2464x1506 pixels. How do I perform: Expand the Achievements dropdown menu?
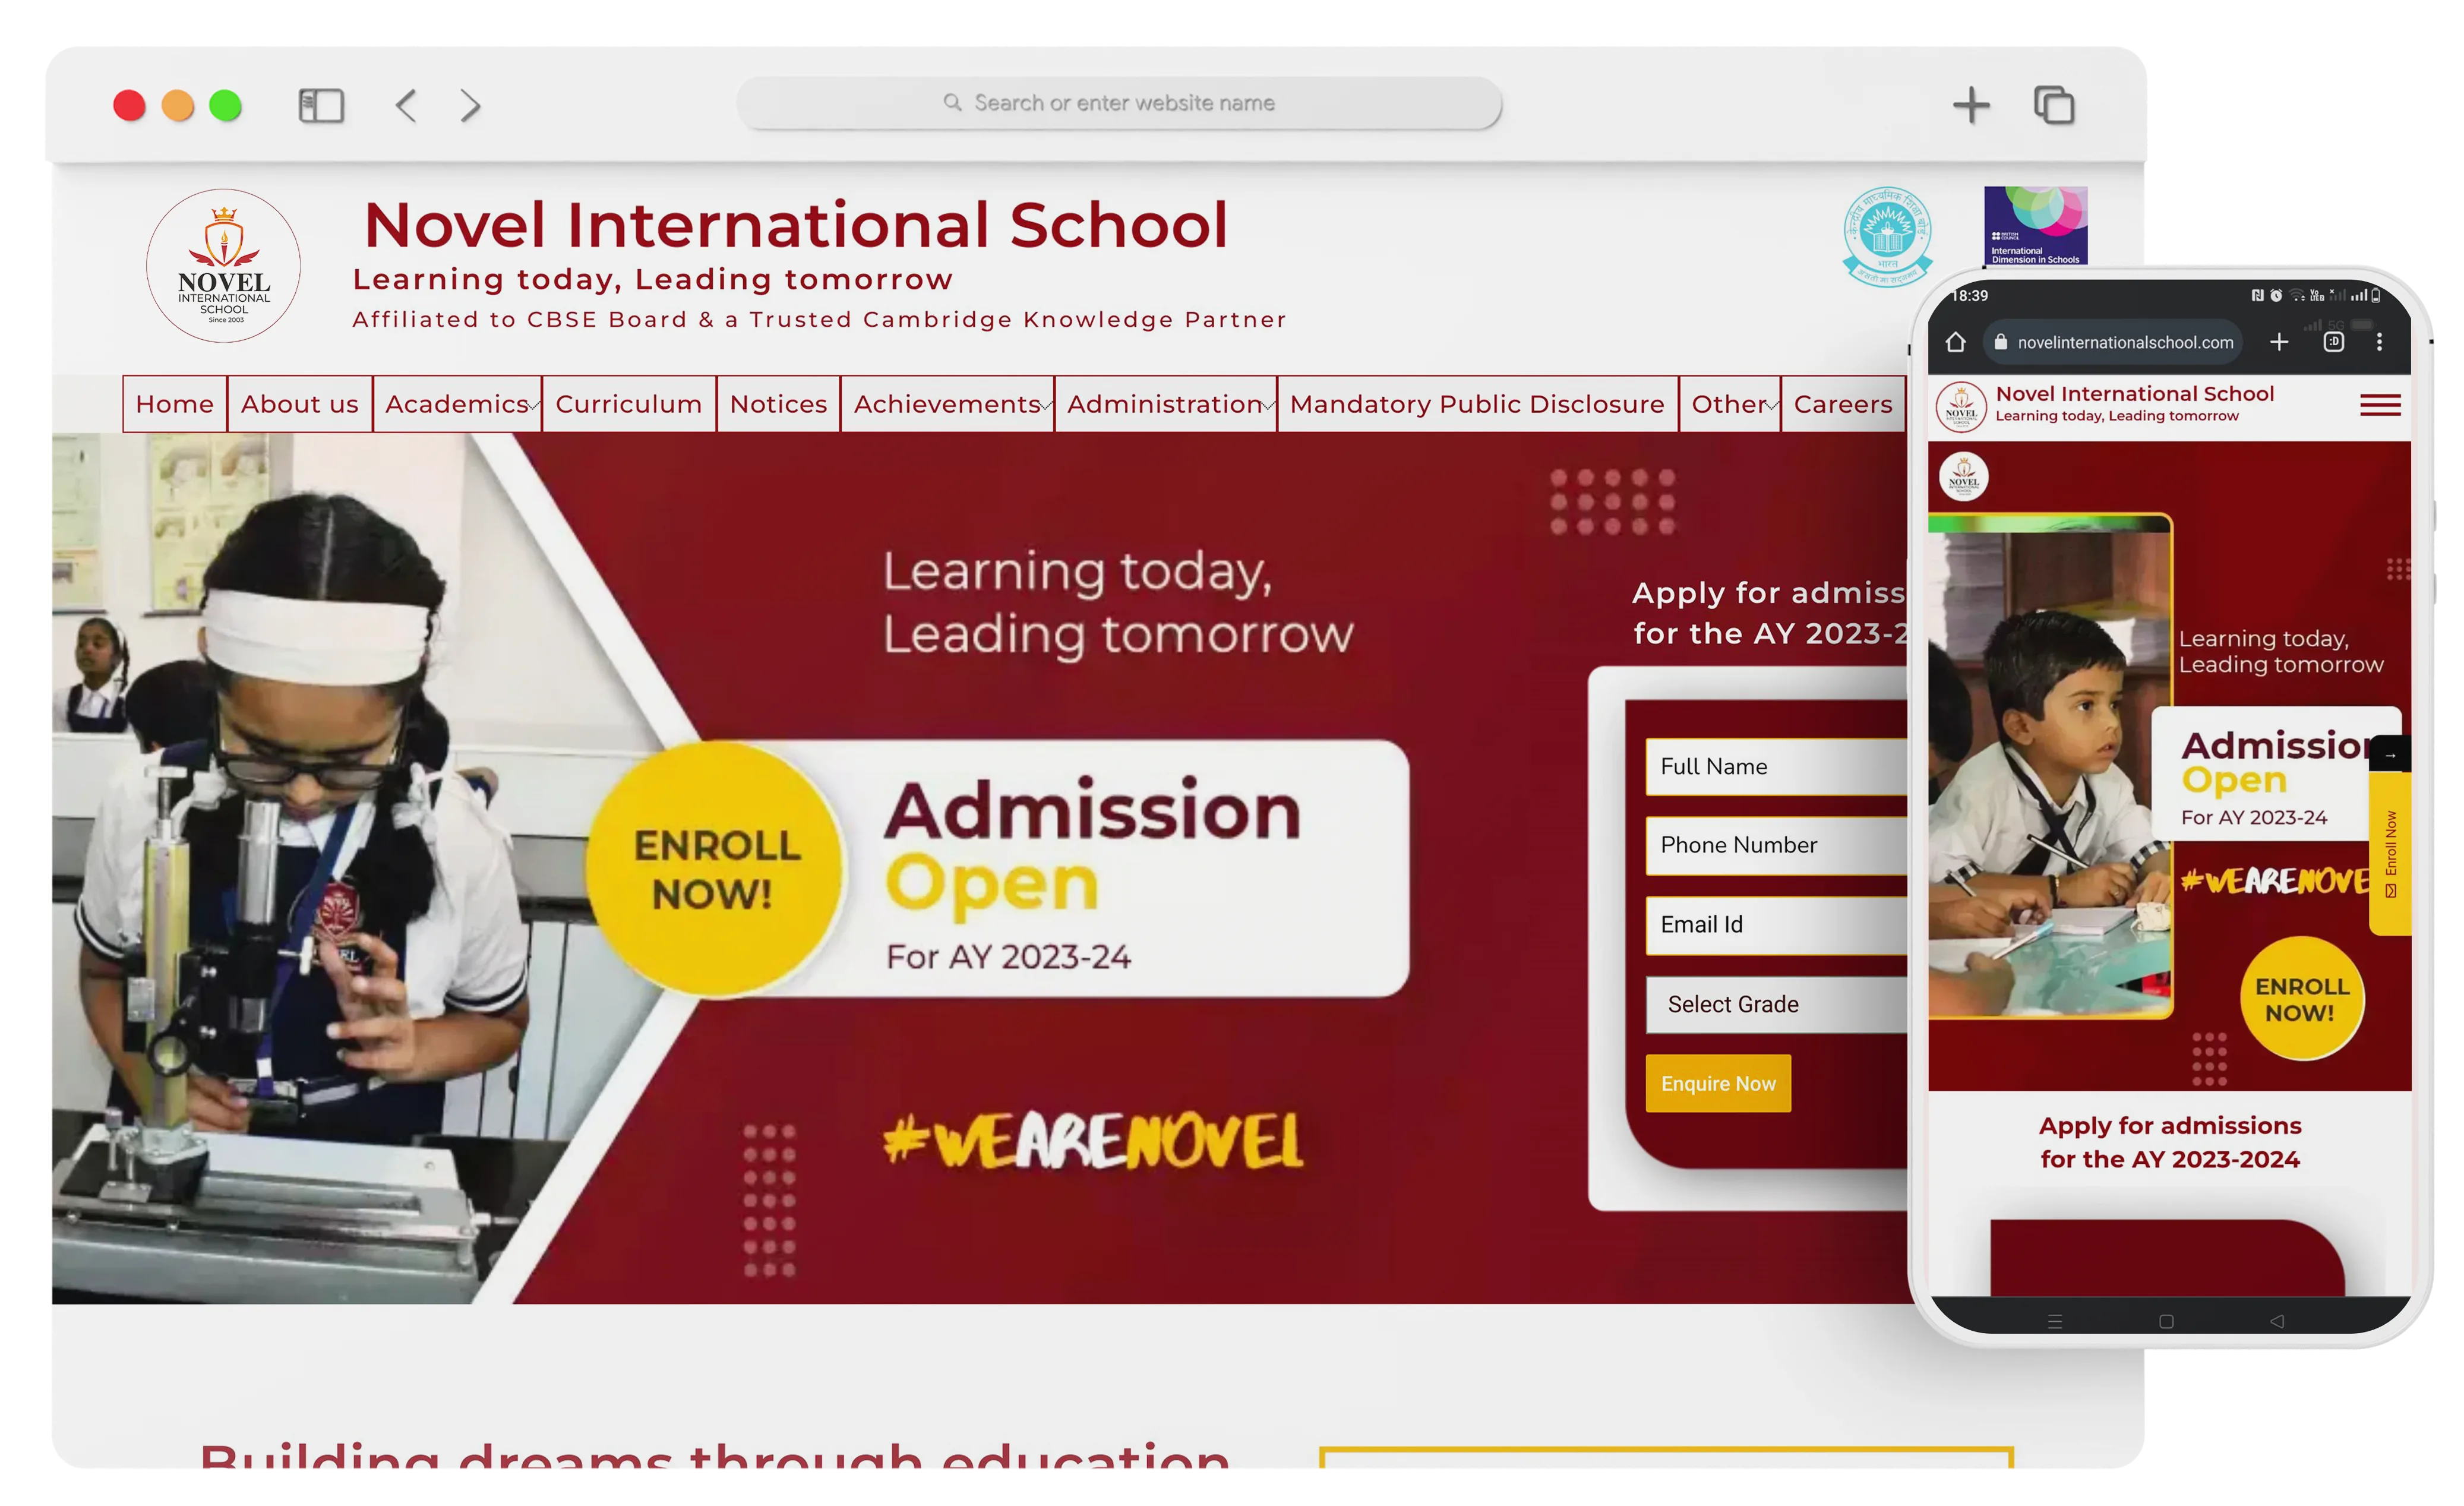[947, 404]
